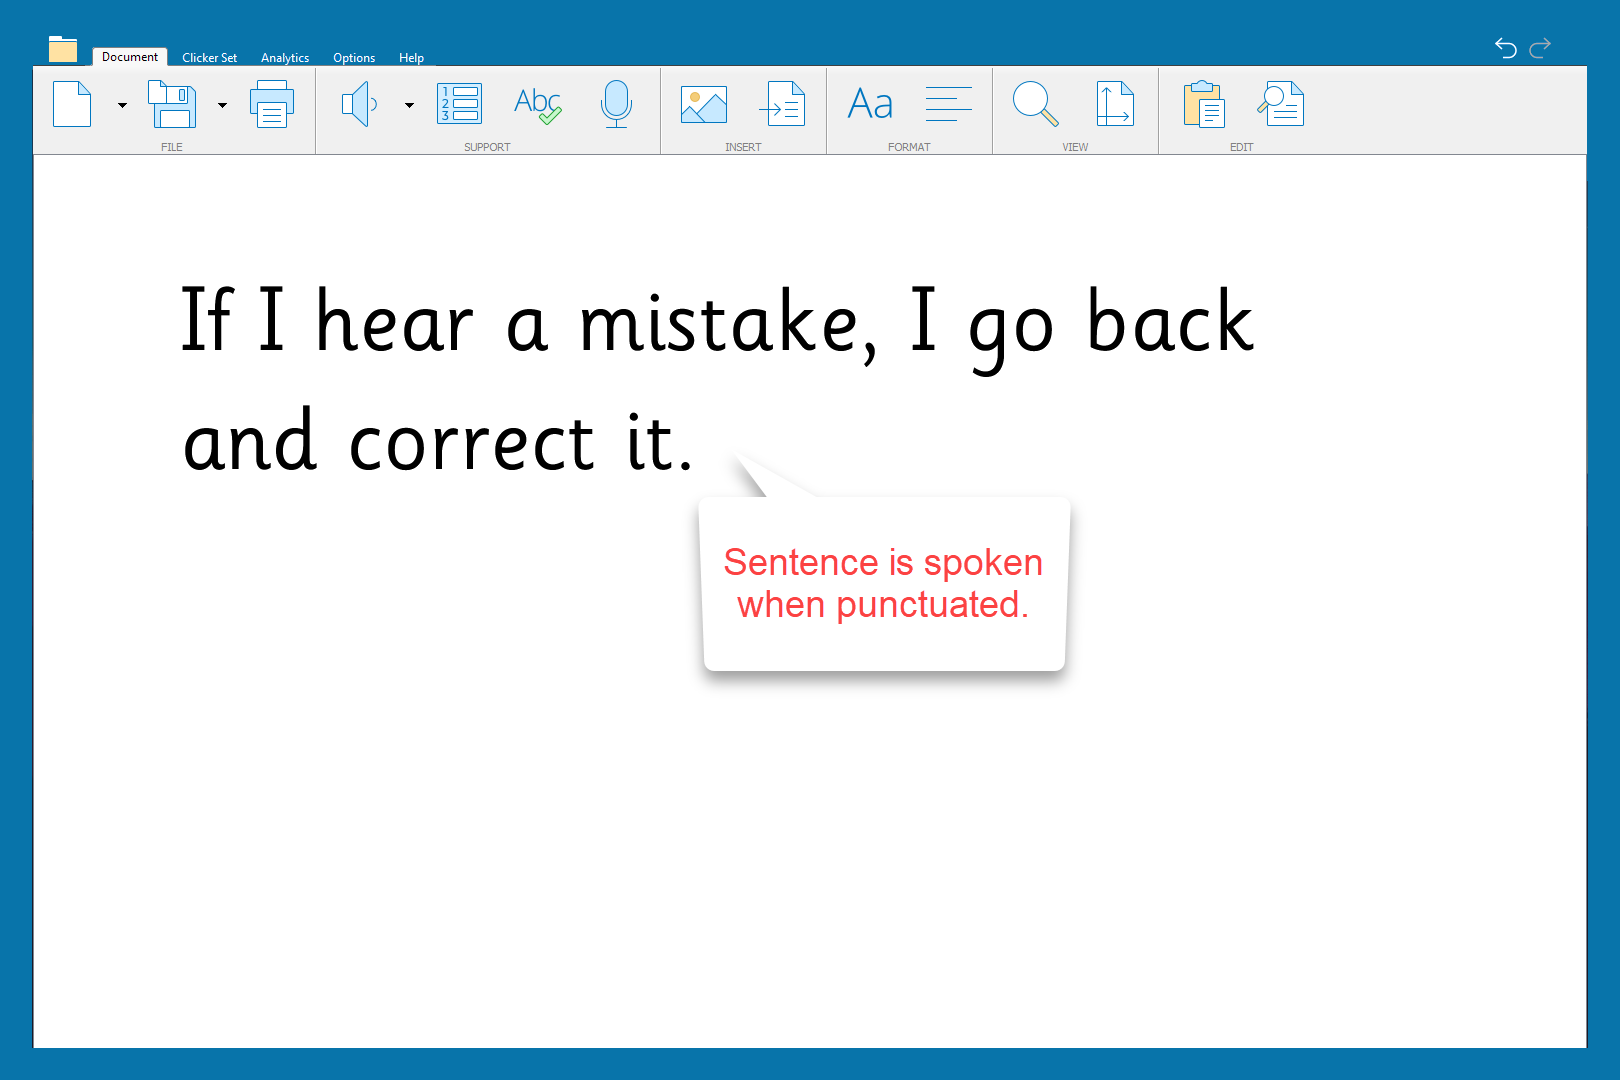Click the Print icon
1620x1080 pixels.
(272, 104)
